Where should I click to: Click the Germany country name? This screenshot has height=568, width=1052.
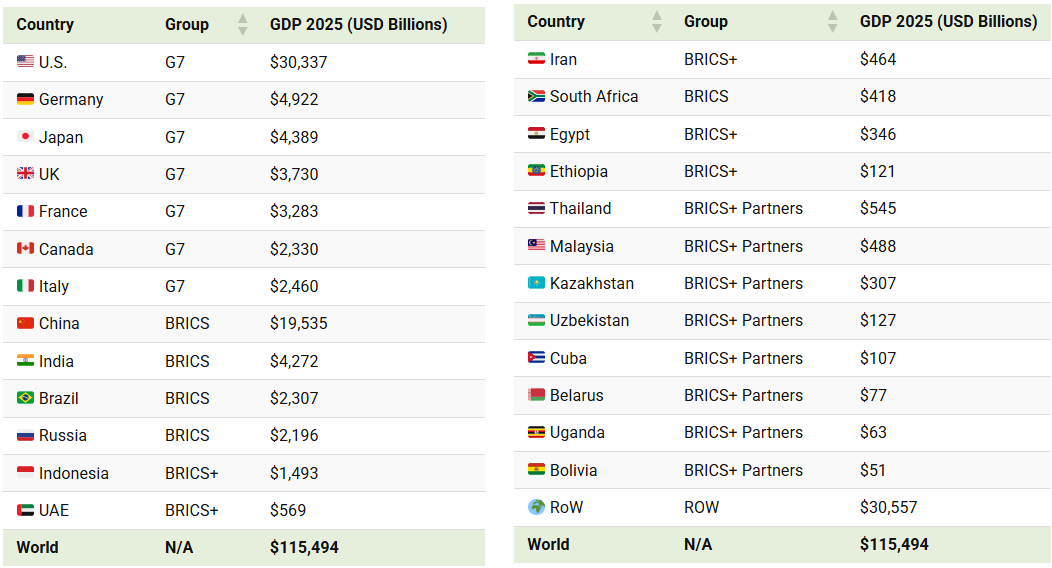[71, 99]
